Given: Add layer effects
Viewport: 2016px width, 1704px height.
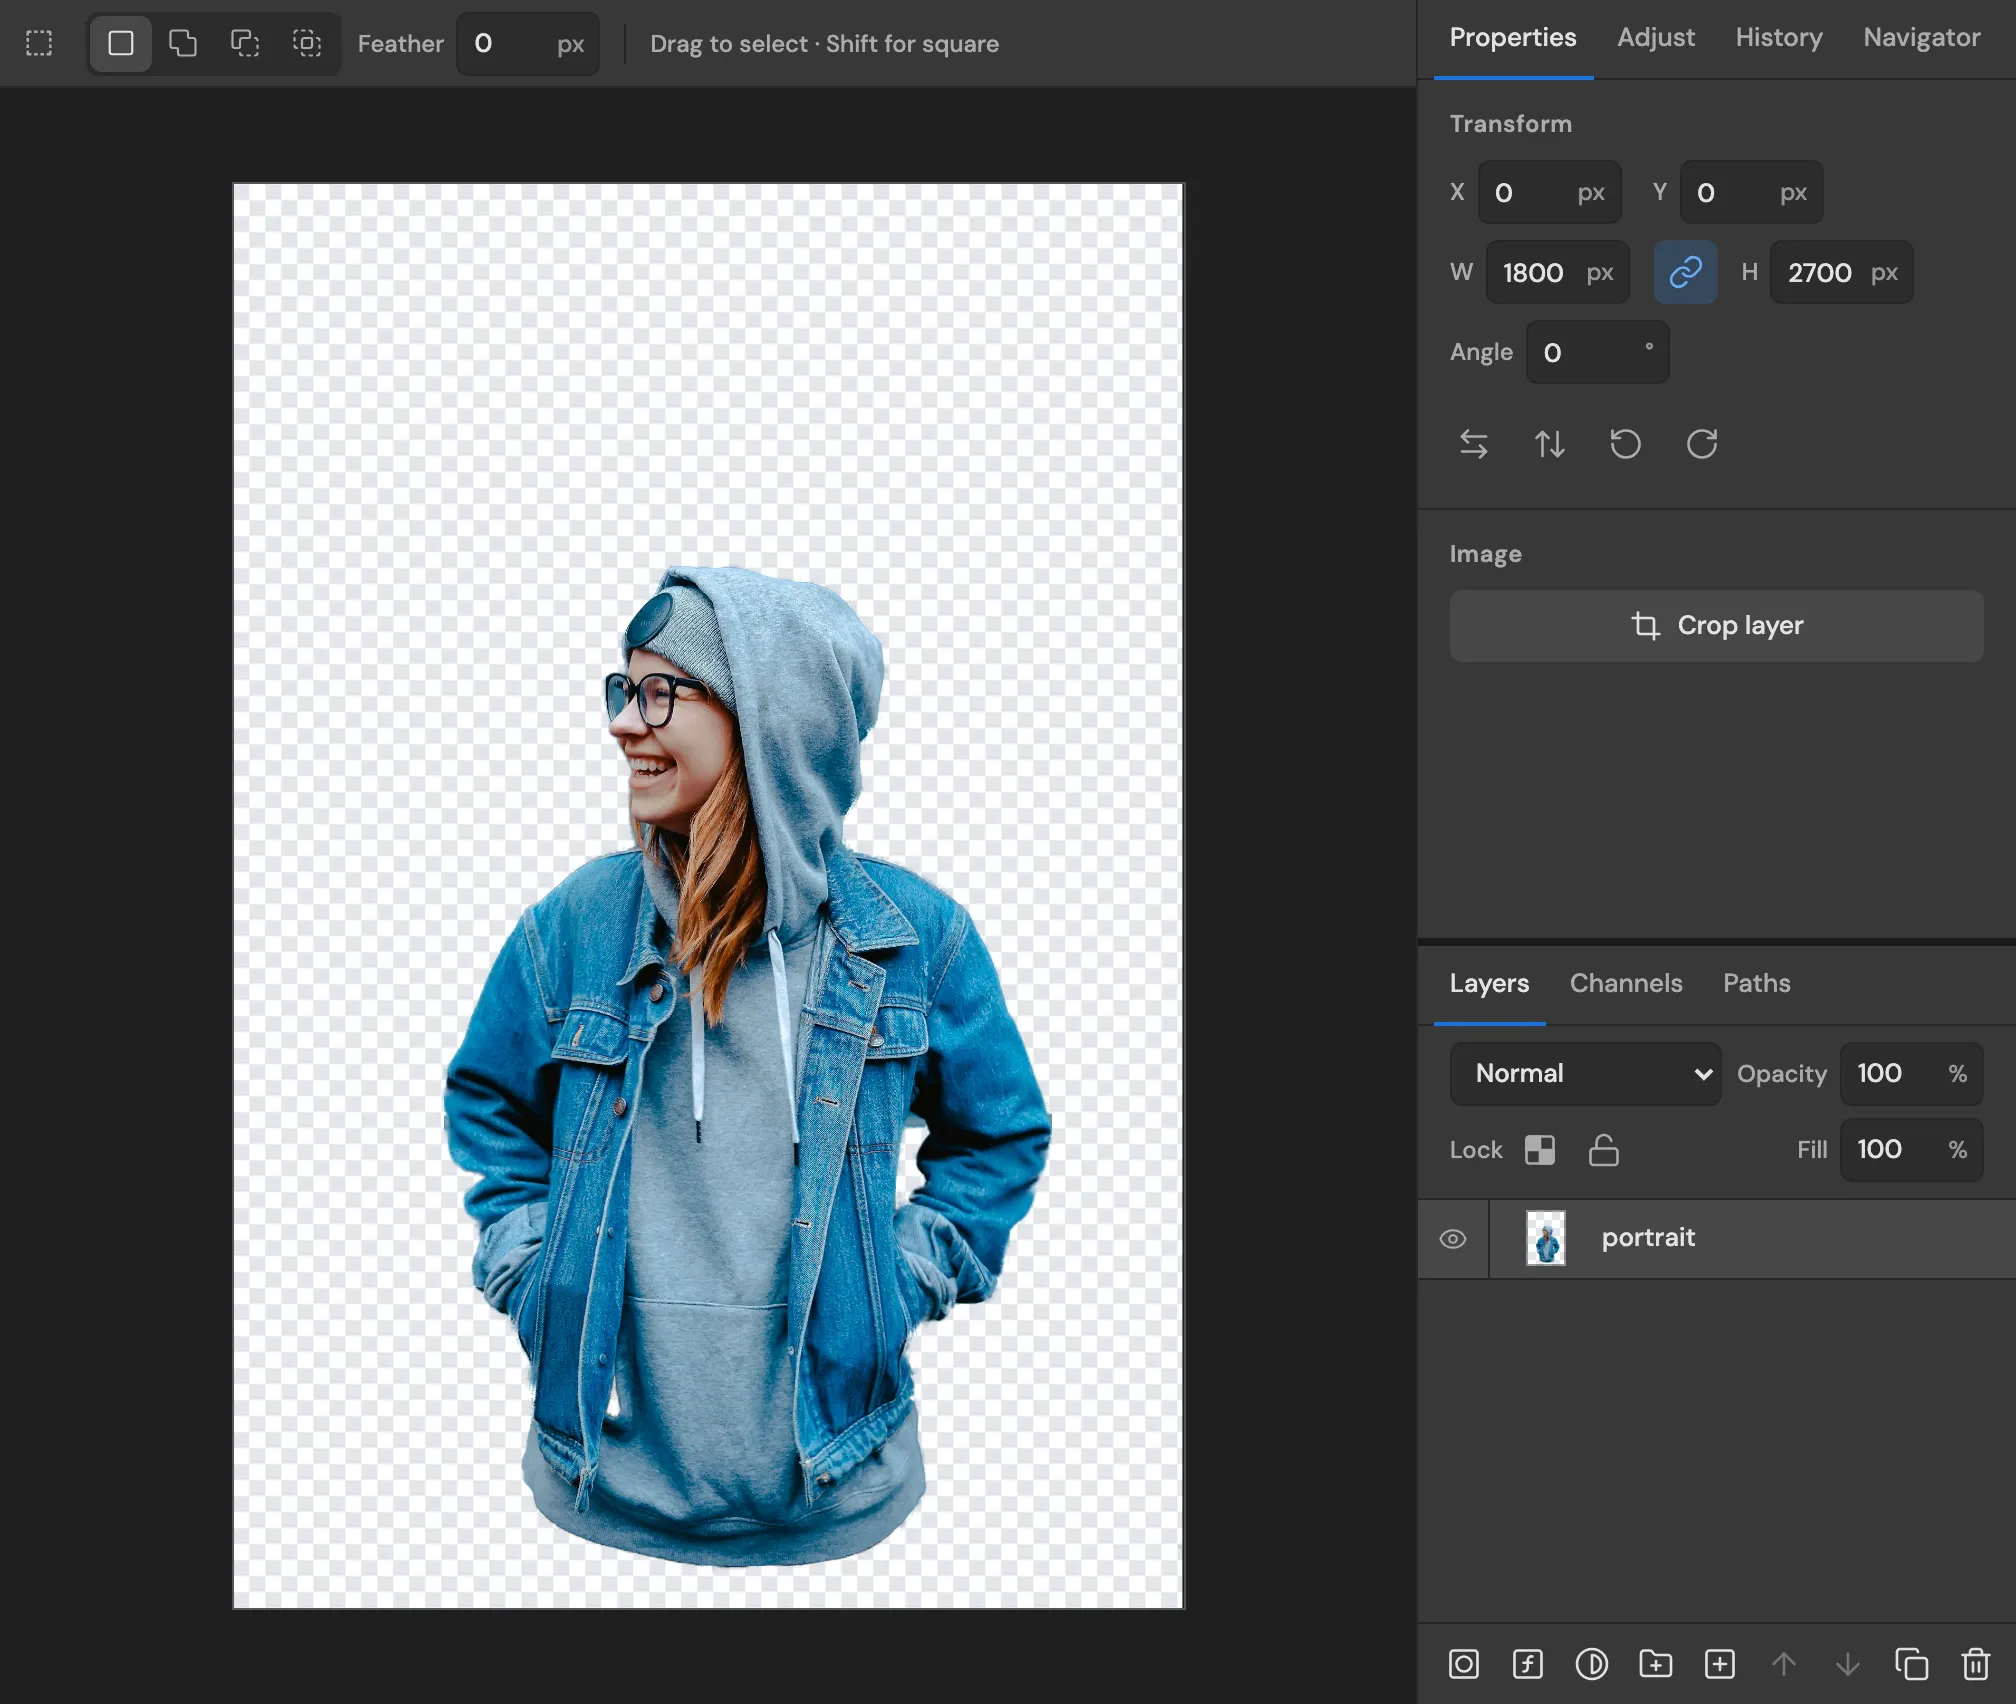Looking at the screenshot, I should click(x=1527, y=1664).
